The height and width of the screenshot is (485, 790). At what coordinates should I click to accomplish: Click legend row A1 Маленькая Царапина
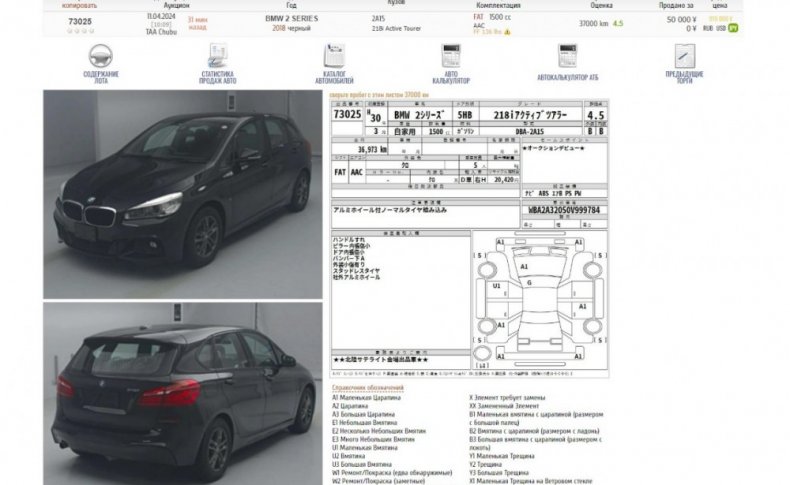(366, 398)
